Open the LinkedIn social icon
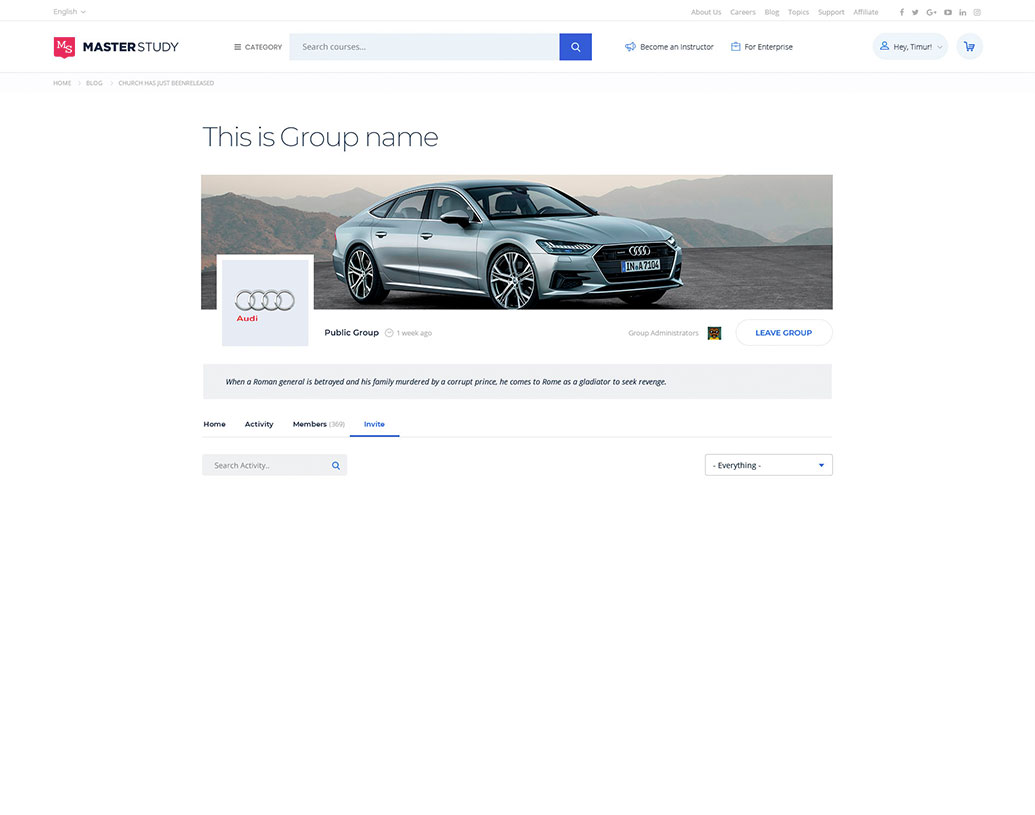The image size is (1035, 815). point(962,12)
